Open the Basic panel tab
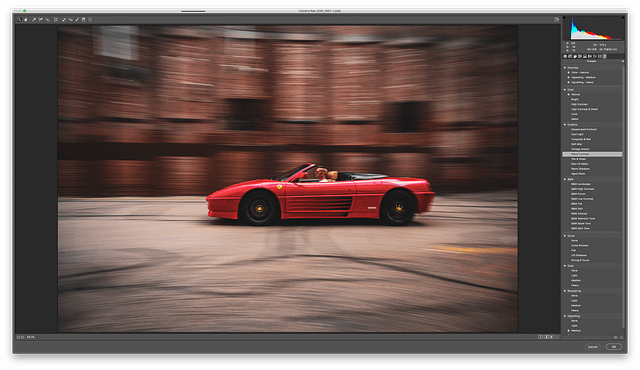Image resolution: width=640 pixels, height=370 pixels. click(565, 56)
